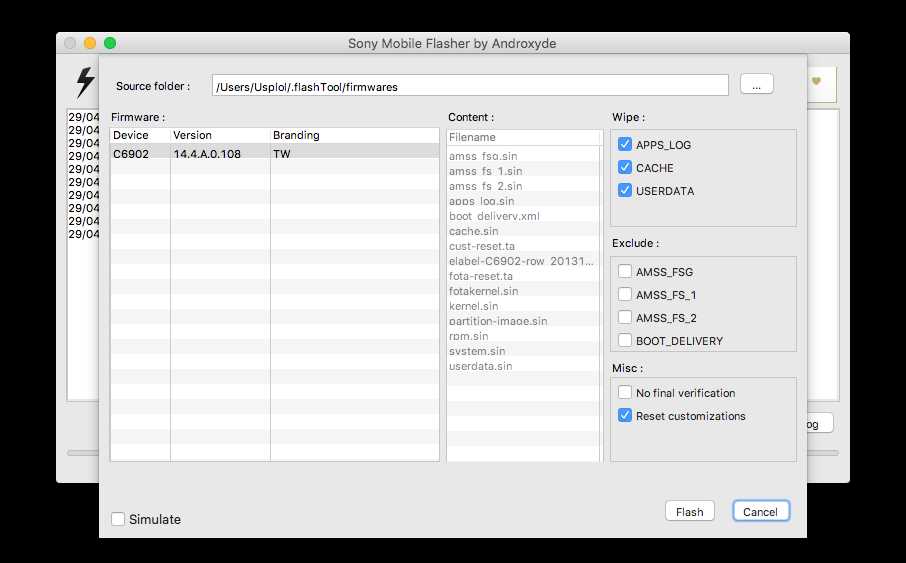Check the BOOT_DELIVERY exclude checkbox

(625, 340)
